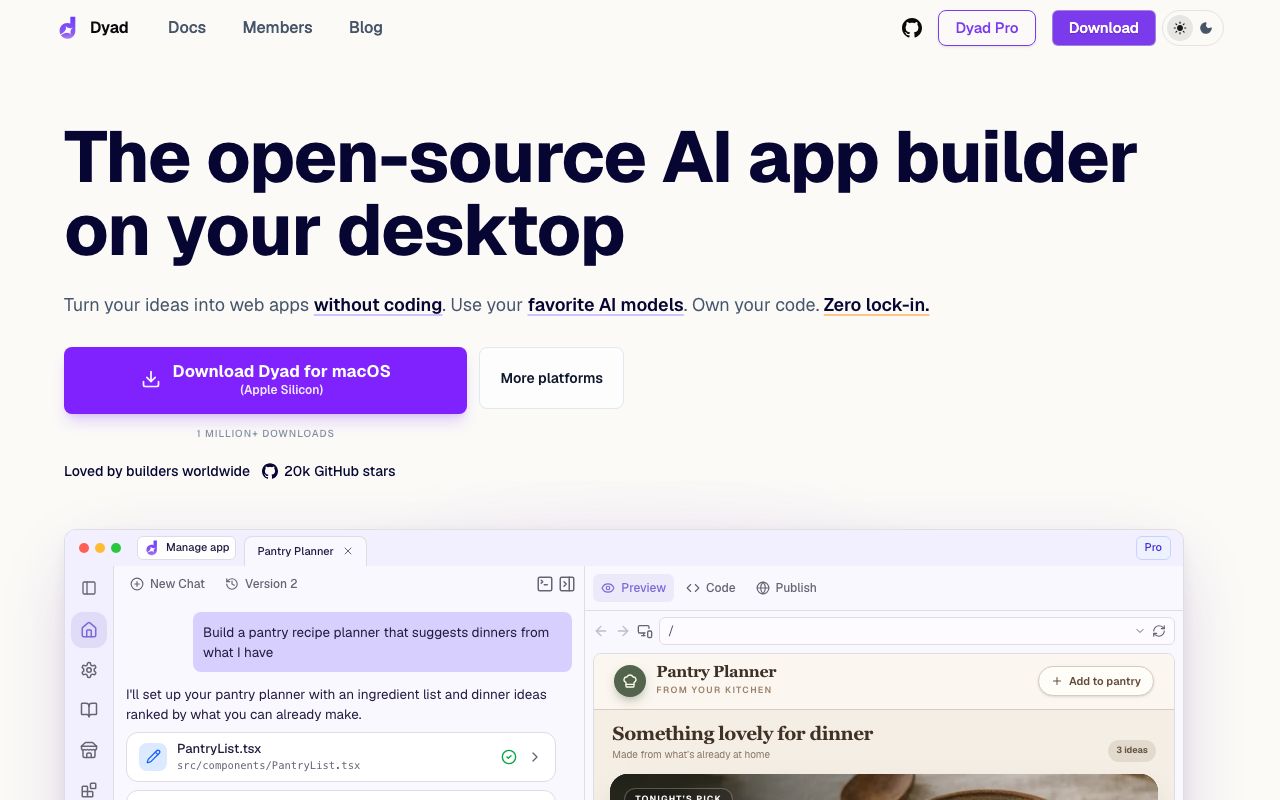Click the preview back arrow
This screenshot has width=1280, height=800.
point(601,631)
